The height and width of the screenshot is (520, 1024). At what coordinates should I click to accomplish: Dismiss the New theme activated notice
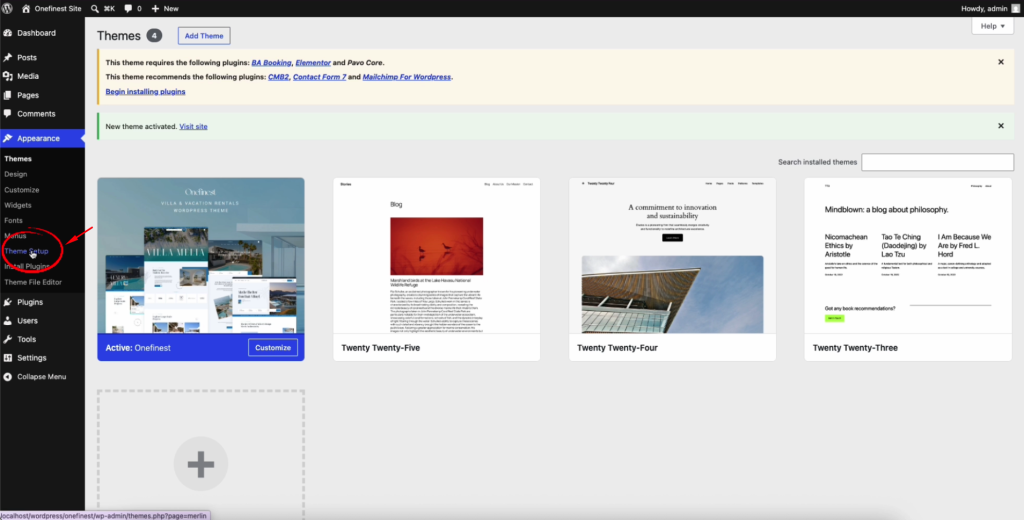point(1000,125)
